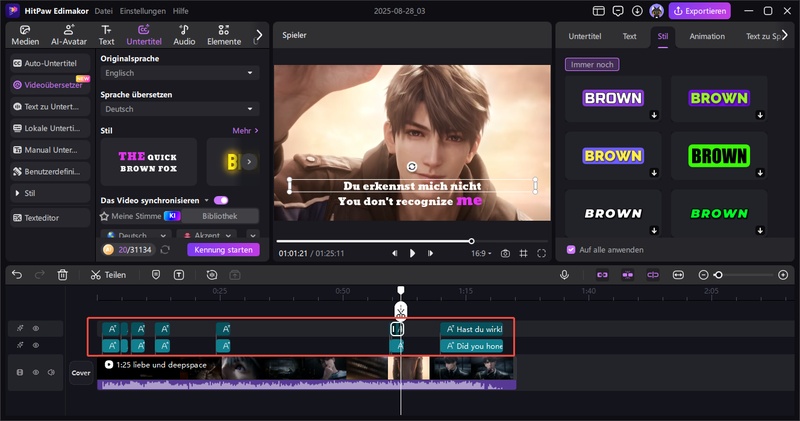
Task: Select Videoübersetzer in sidebar
Action: click(x=50, y=85)
